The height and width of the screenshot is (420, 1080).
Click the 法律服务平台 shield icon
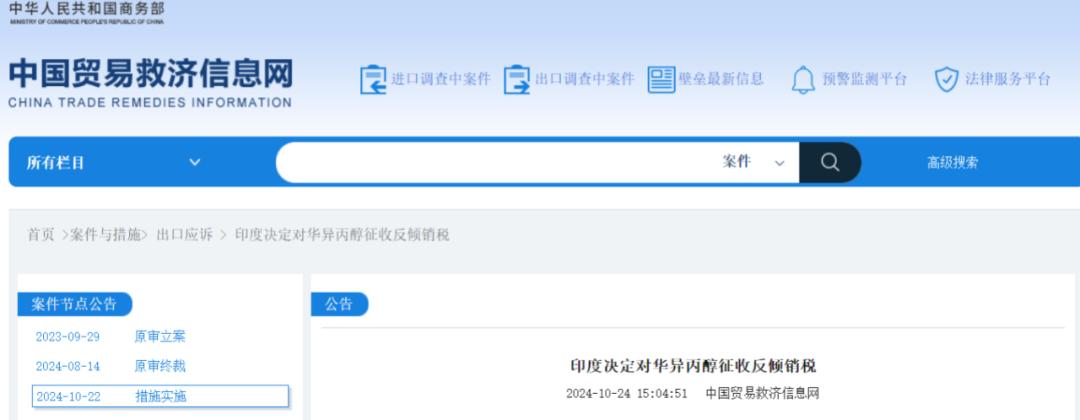coord(946,79)
